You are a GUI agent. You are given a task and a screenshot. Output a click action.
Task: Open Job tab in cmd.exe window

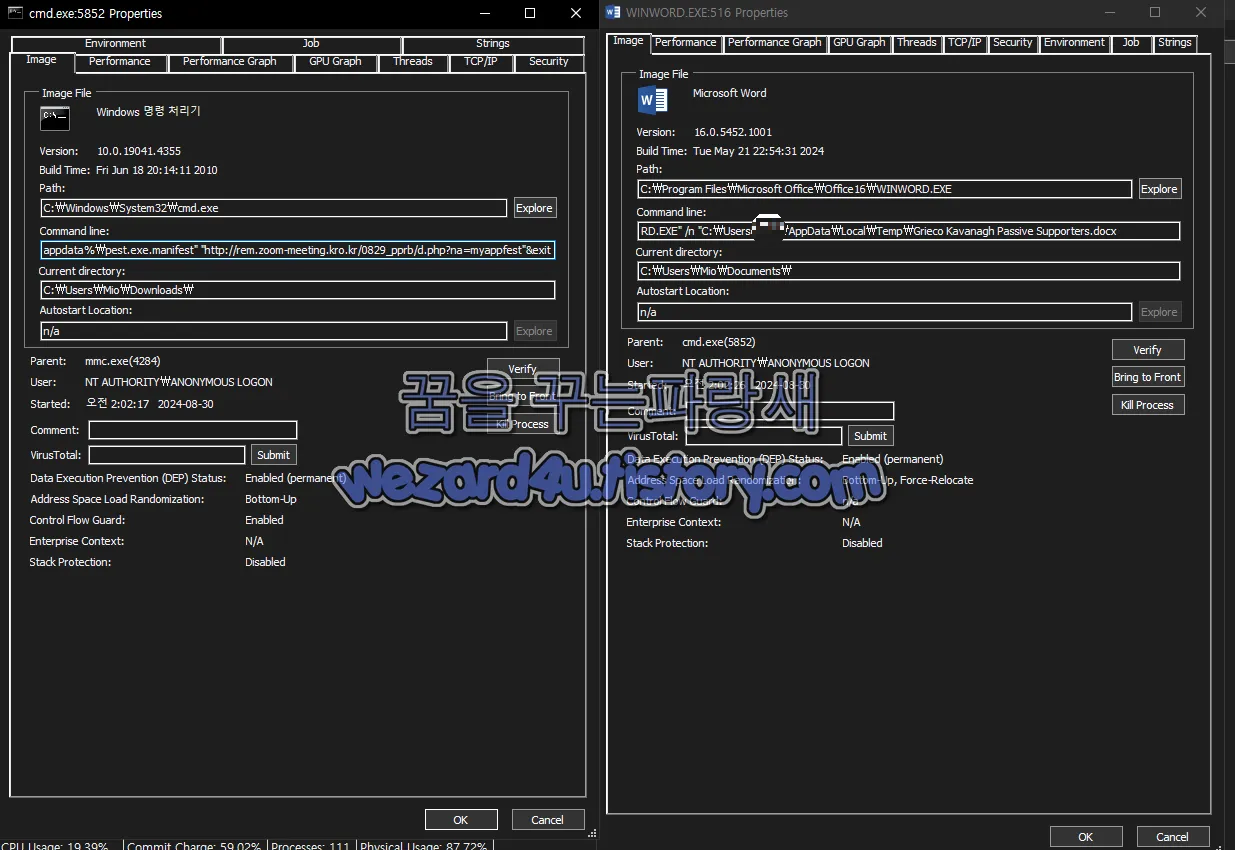click(x=311, y=44)
